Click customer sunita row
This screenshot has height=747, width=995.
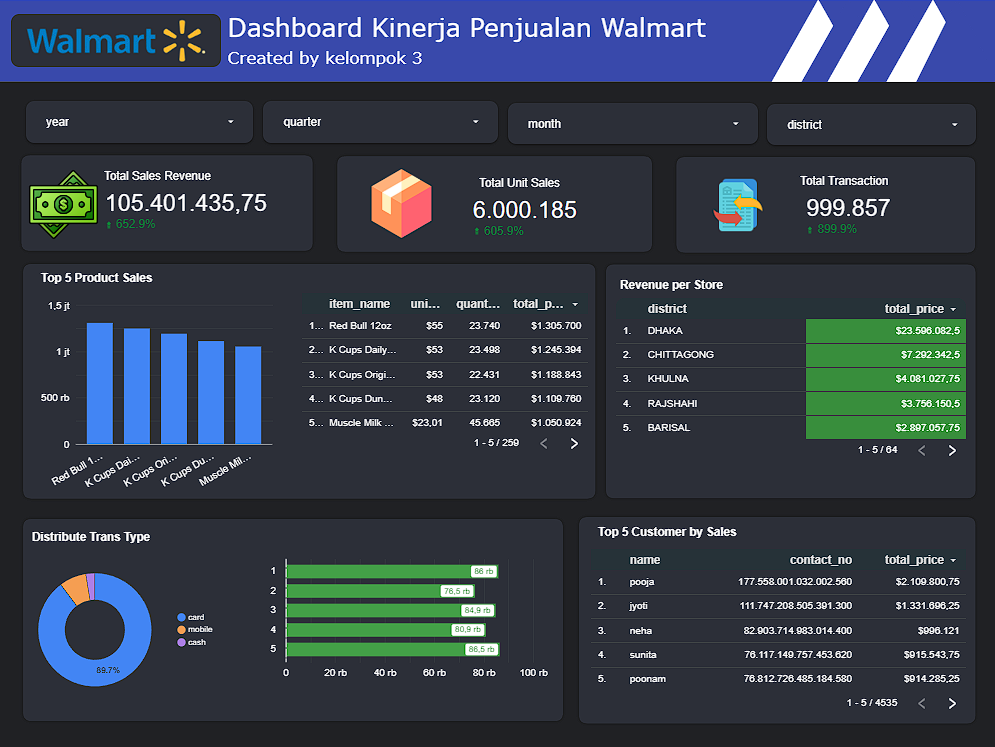pyautogui.click(x=779, y=655)
